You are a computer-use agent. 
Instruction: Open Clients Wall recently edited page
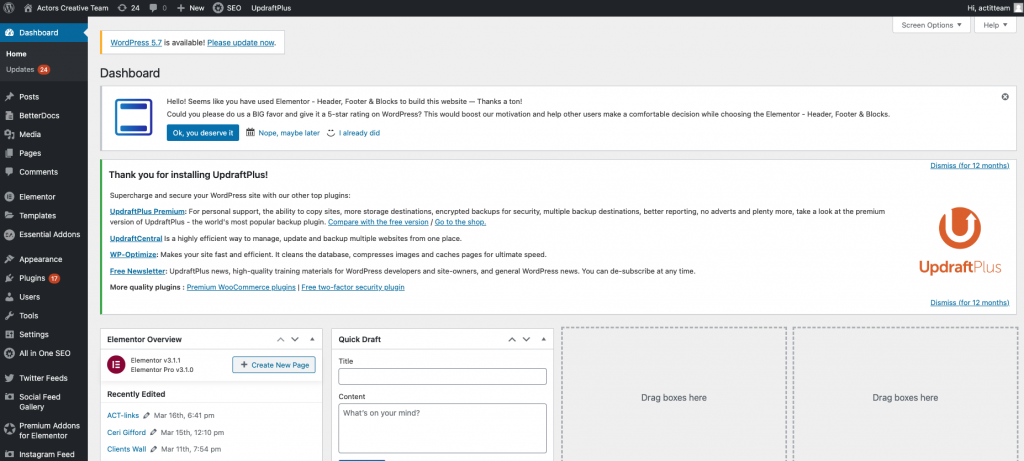point(127,449)
